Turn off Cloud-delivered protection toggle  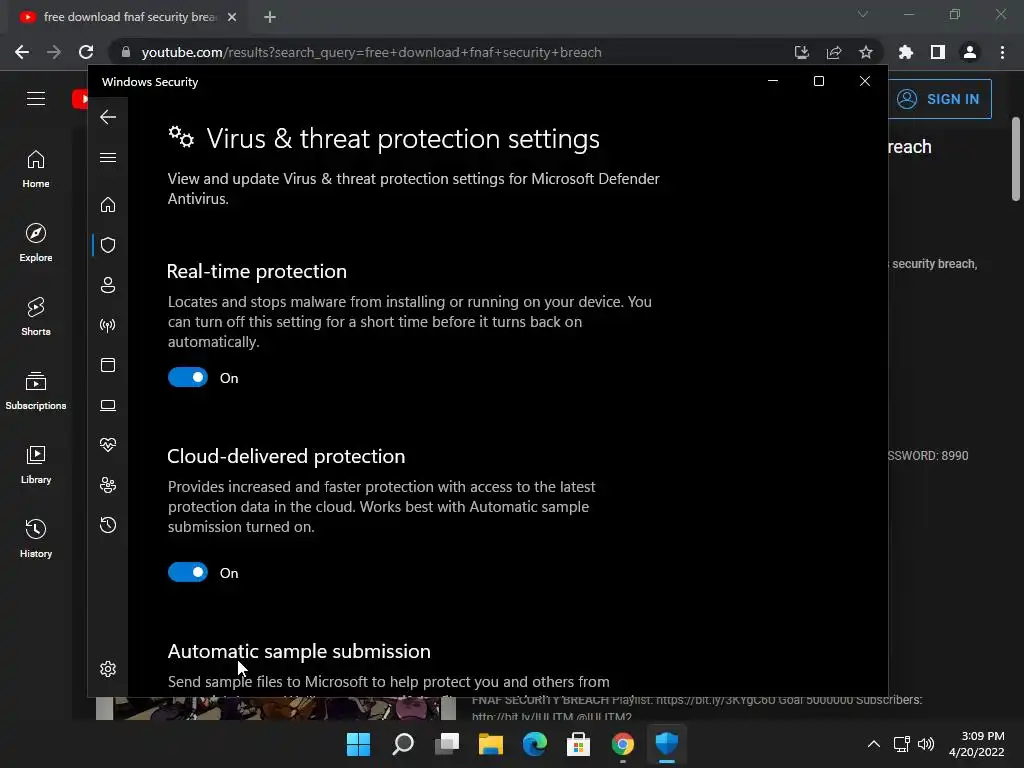pyautogui.click(x=188, y=573)
